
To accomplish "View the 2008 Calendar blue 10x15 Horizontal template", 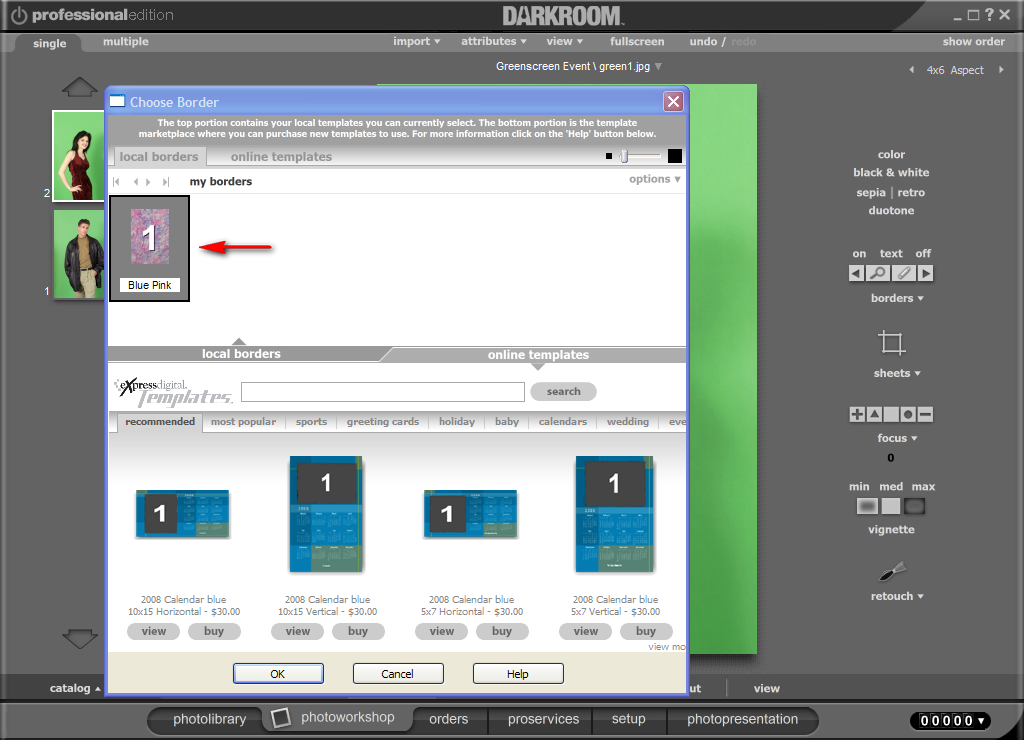I will pos(153,632).
